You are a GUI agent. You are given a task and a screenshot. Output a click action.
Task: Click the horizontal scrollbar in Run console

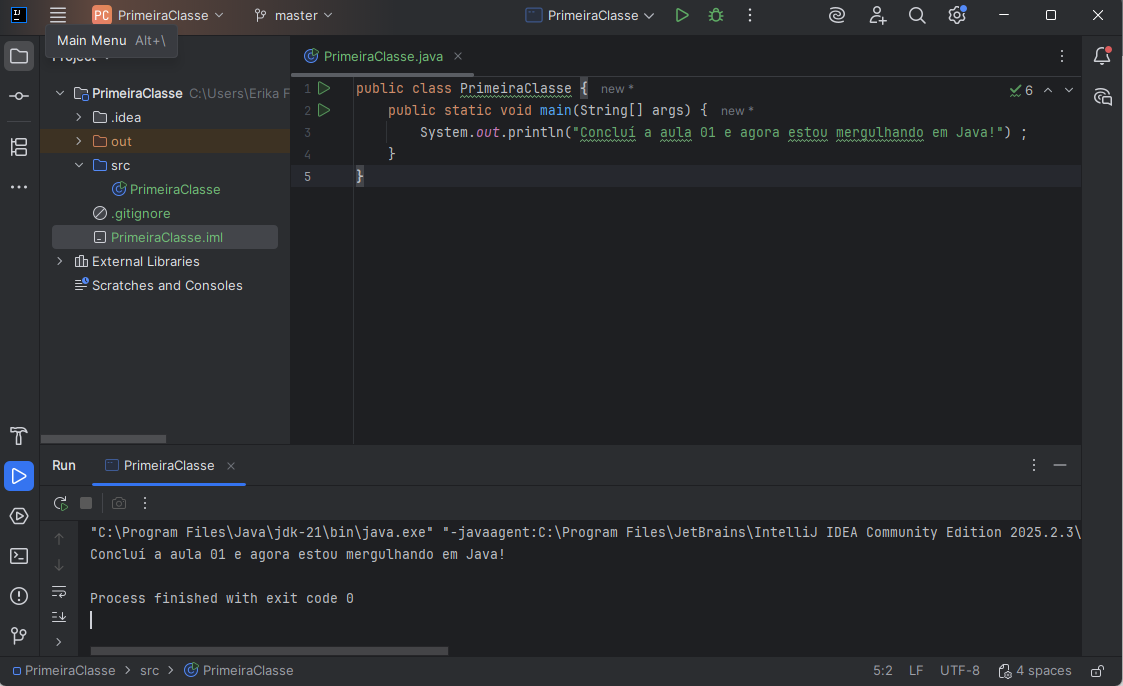pos(269,651)
